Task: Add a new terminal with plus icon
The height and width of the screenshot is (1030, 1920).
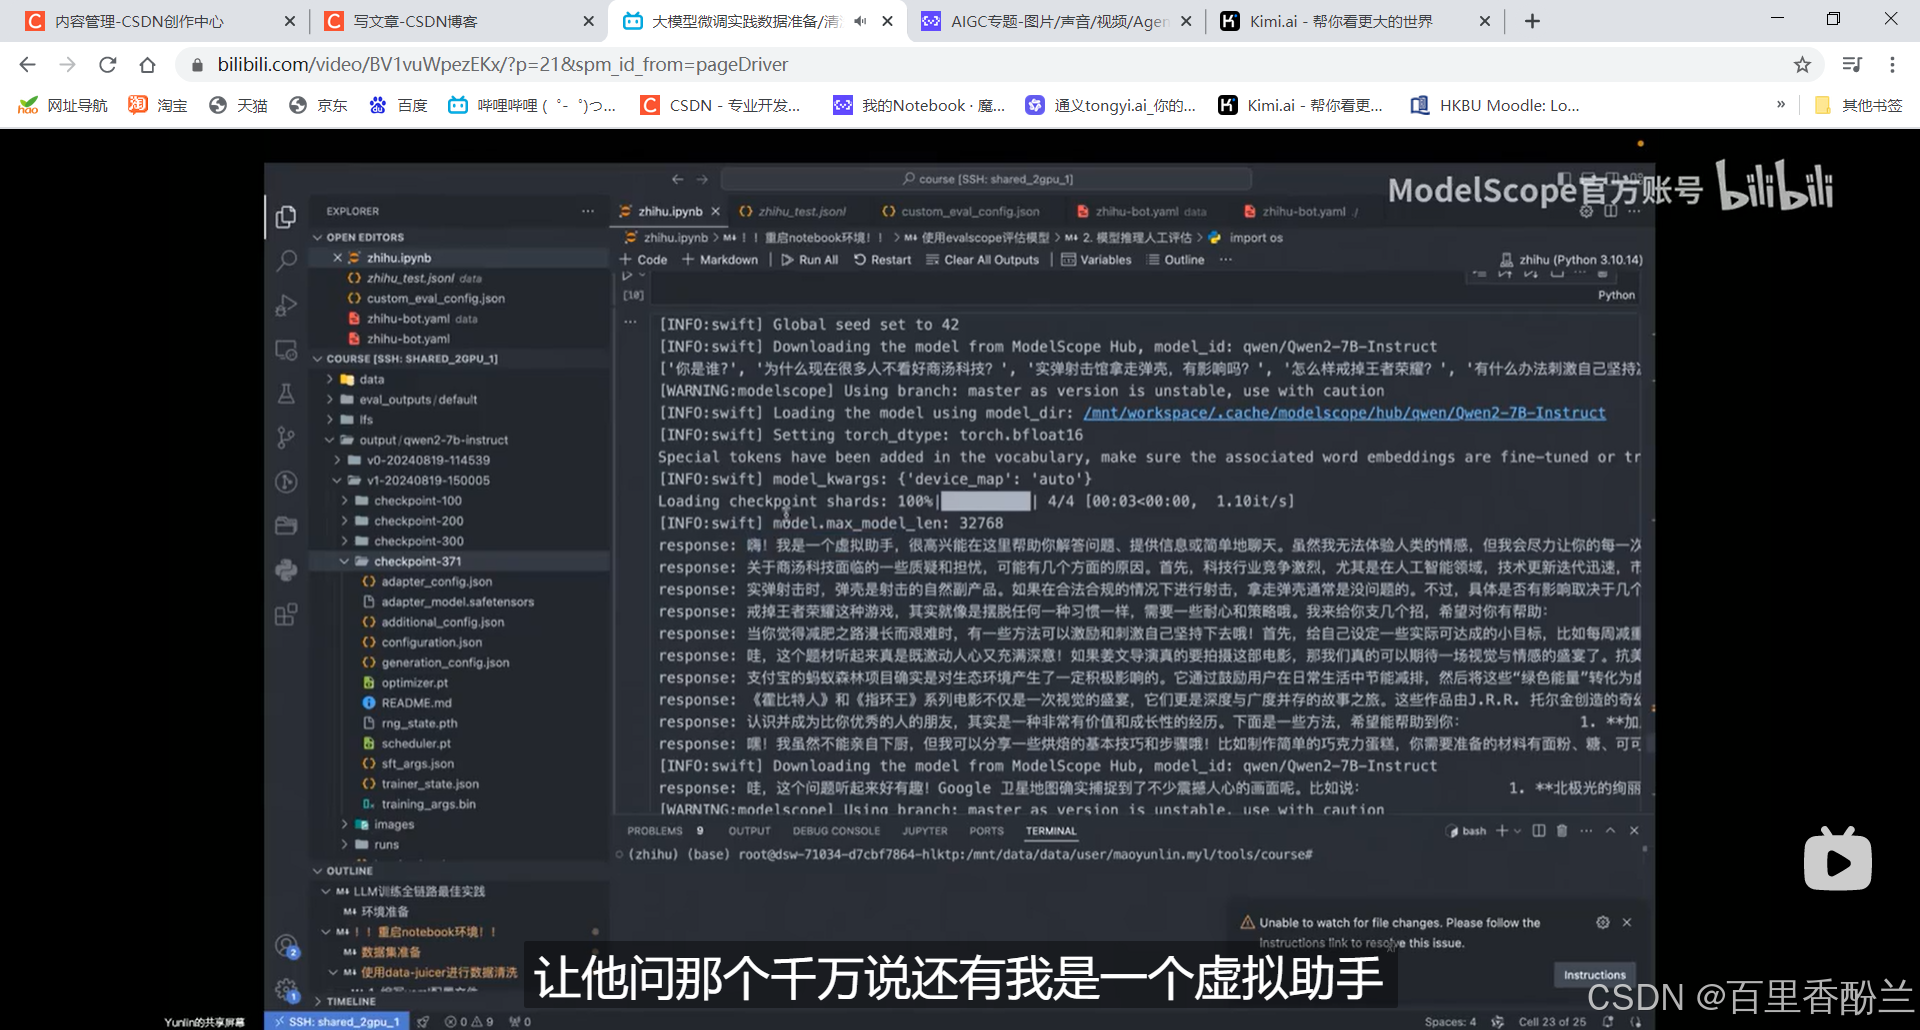Action: point(1501,831)
